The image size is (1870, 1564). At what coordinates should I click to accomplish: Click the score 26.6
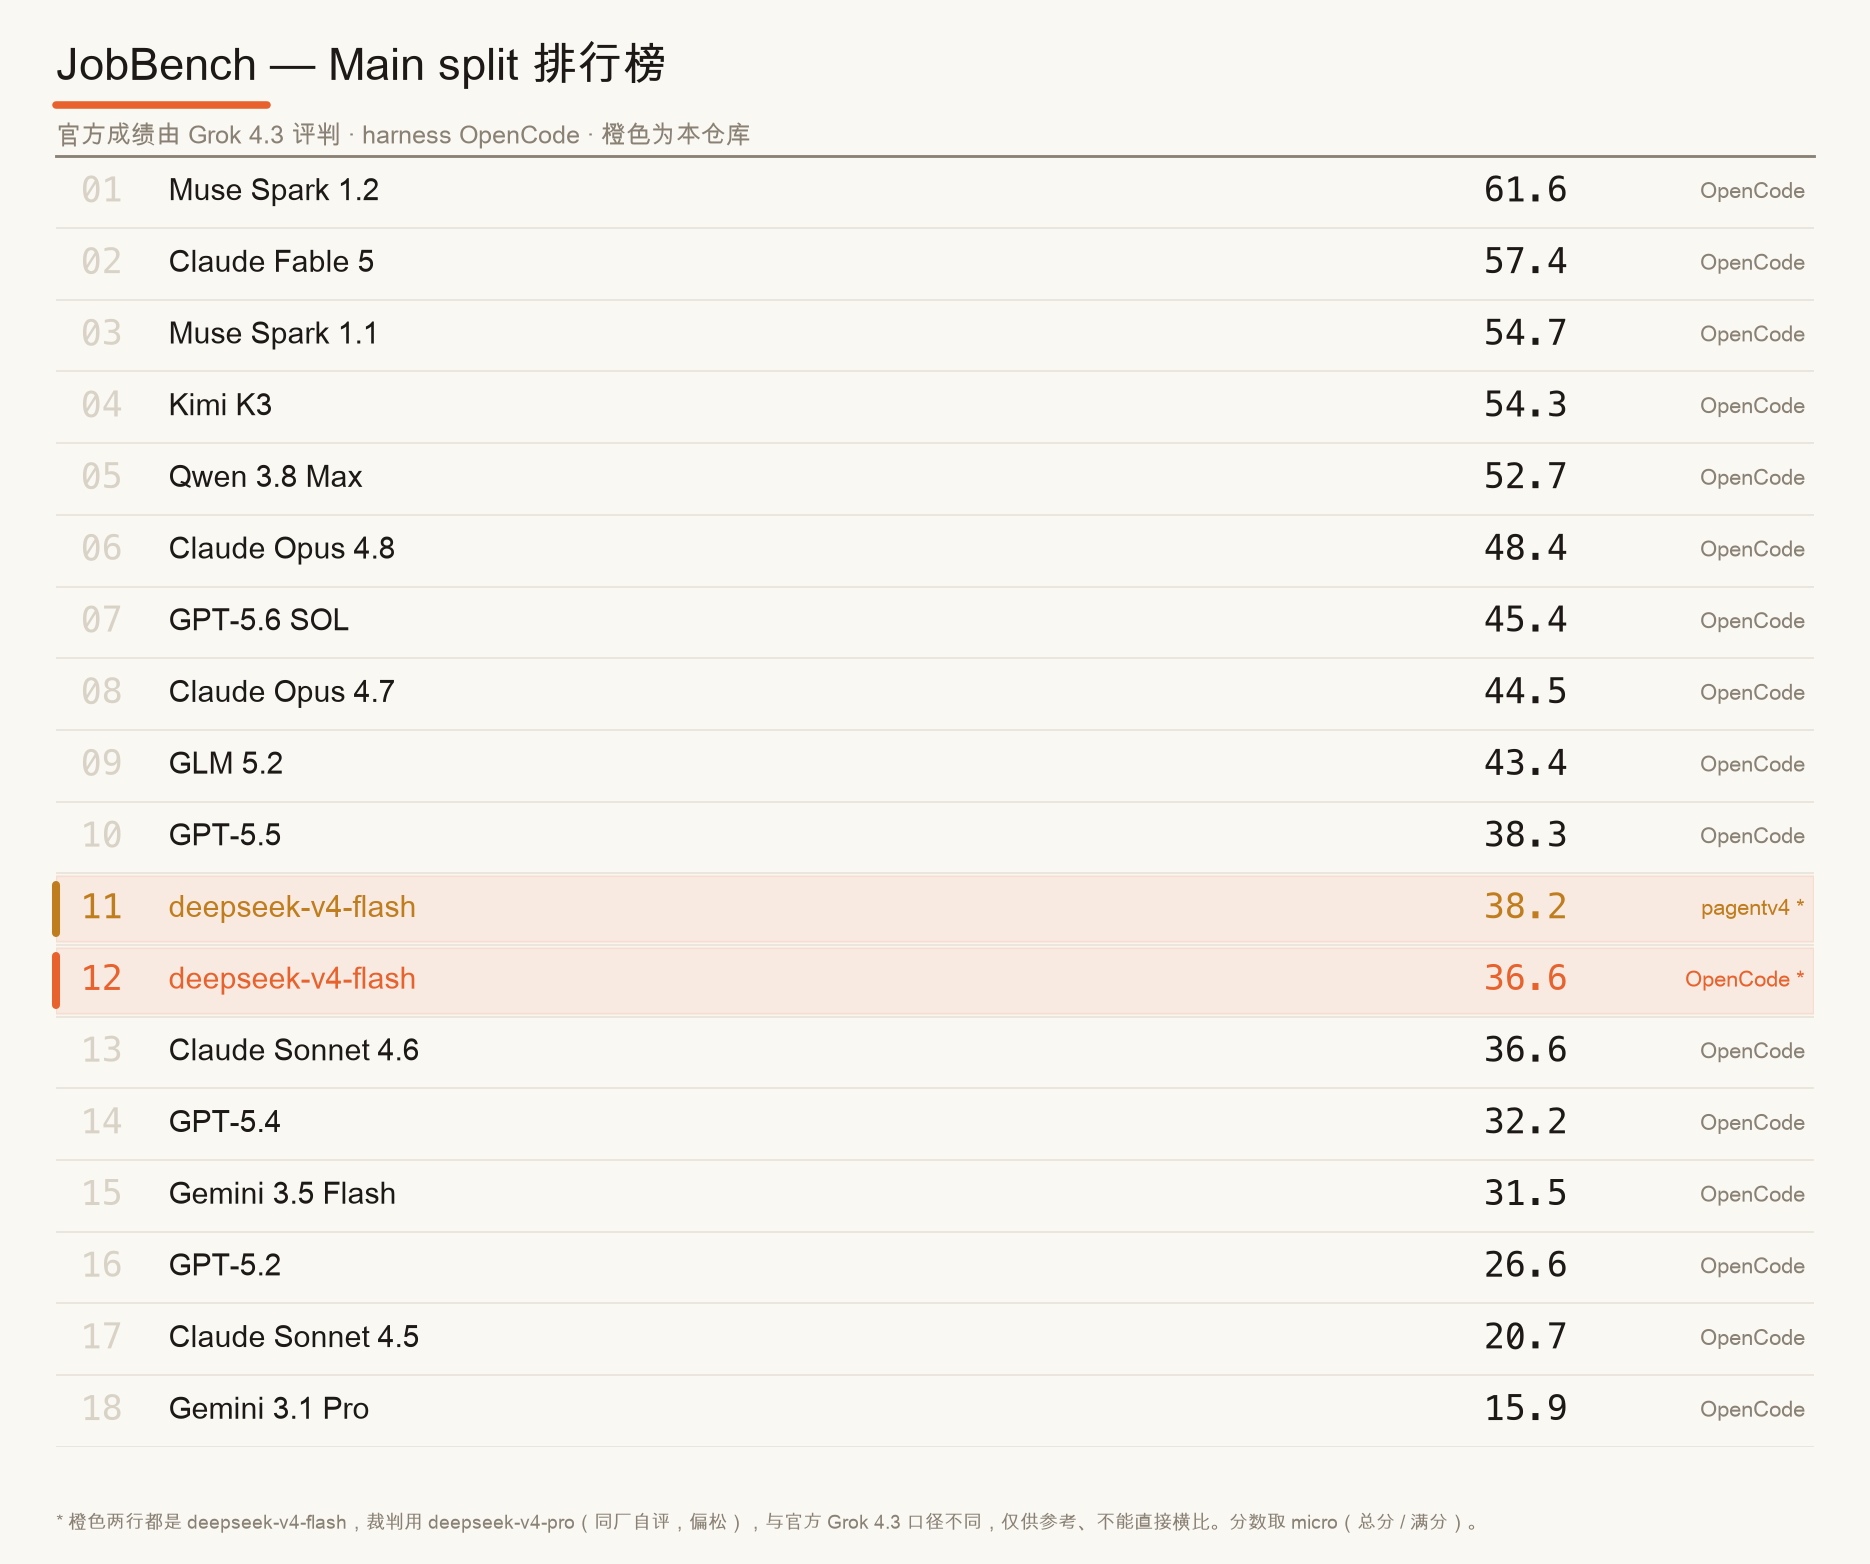(1525, 1265)
